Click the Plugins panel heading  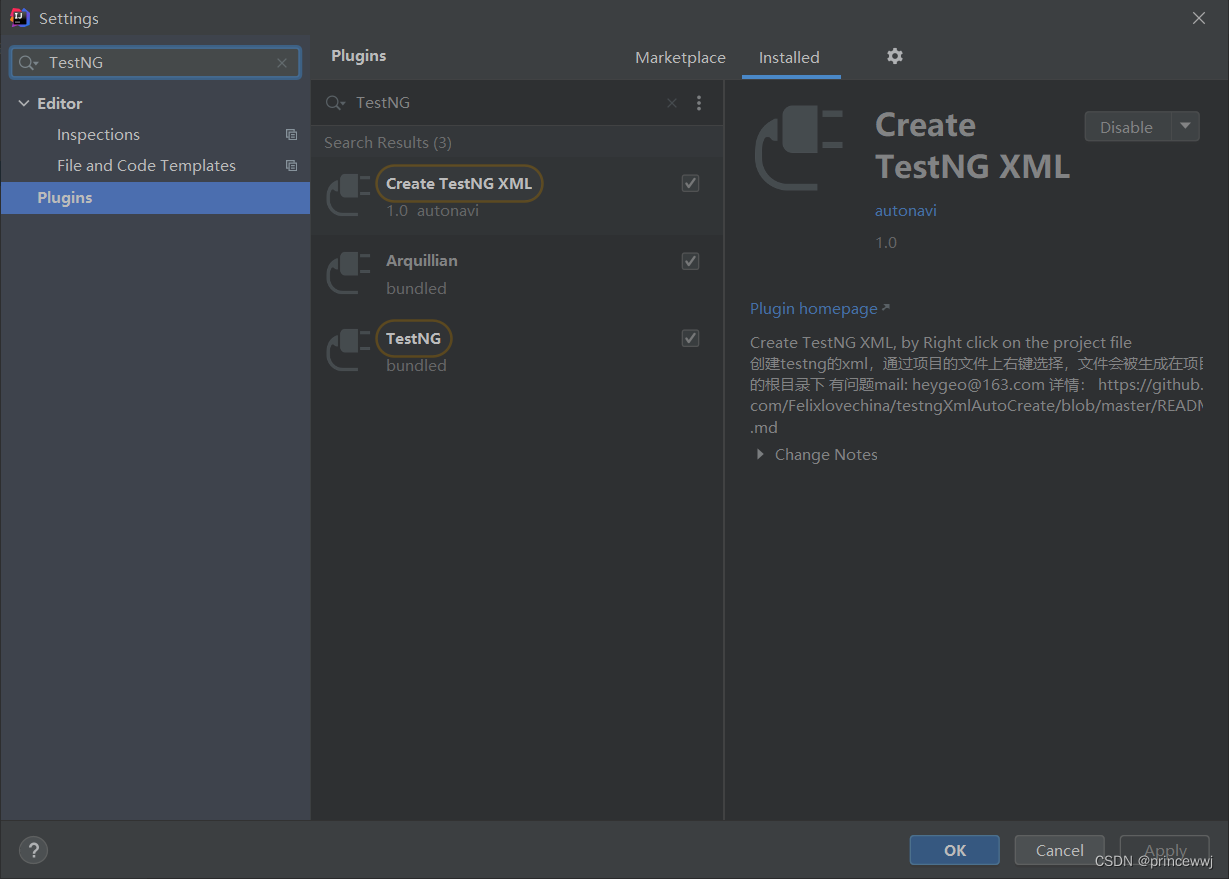pyautogui.click(x=359, y=56)
